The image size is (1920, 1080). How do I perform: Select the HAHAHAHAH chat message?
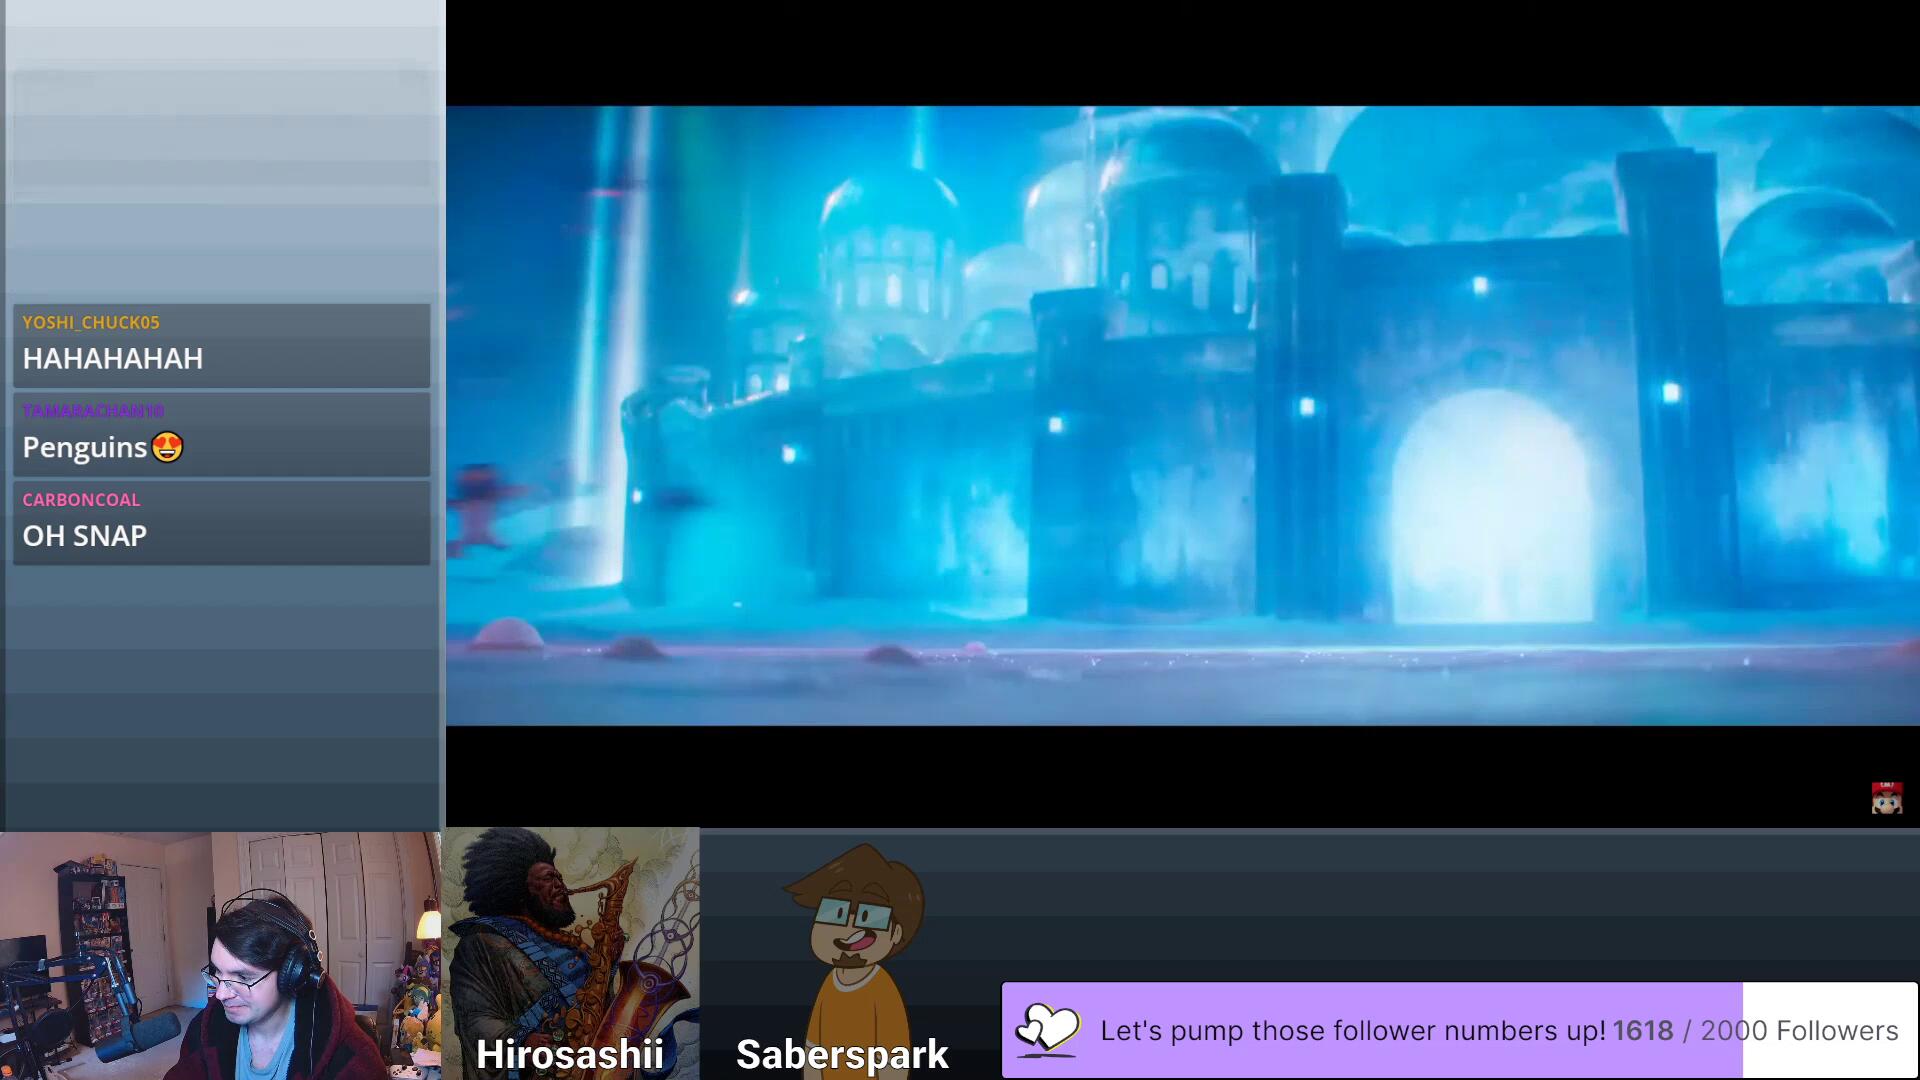(113, 359)
